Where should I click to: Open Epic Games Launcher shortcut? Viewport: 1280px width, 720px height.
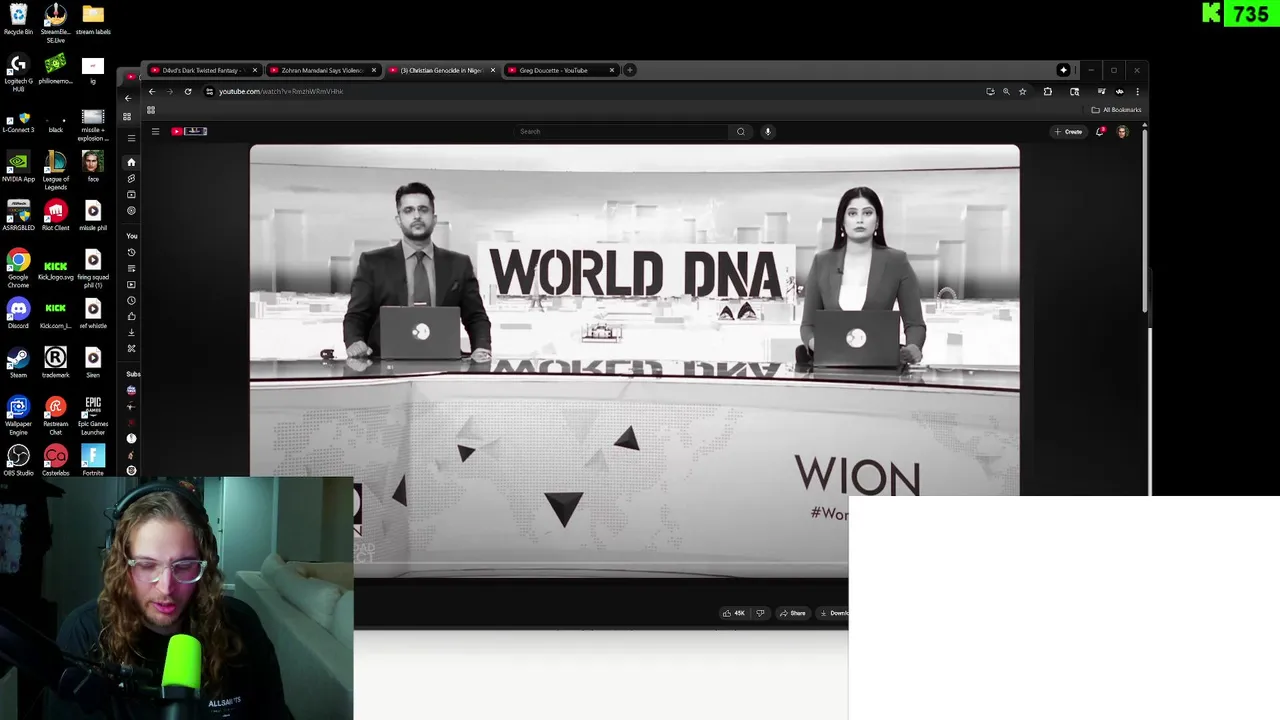tap(93, 416)
